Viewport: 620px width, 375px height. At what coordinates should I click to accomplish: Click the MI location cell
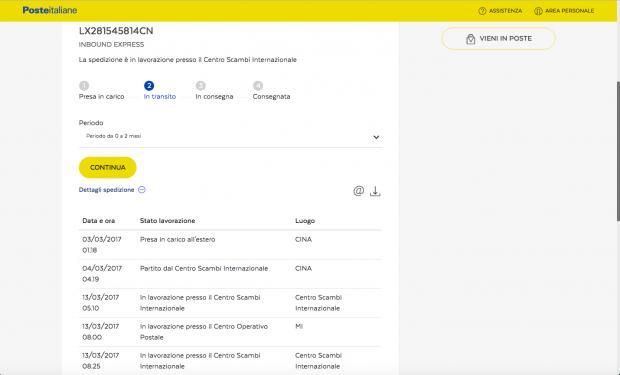tap(299, 326)
